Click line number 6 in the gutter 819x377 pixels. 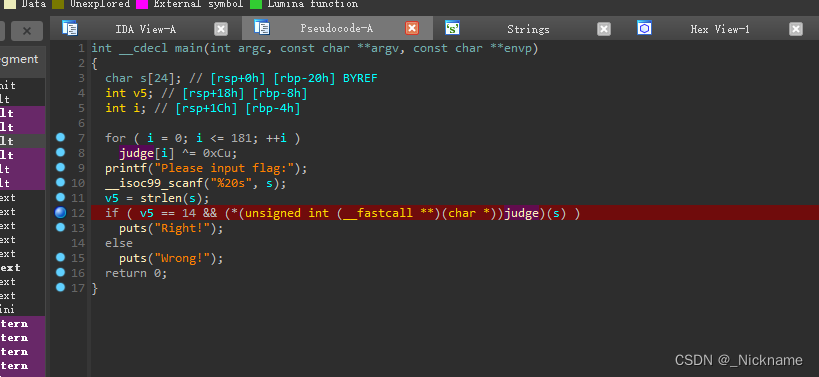(x=81, y=123)
